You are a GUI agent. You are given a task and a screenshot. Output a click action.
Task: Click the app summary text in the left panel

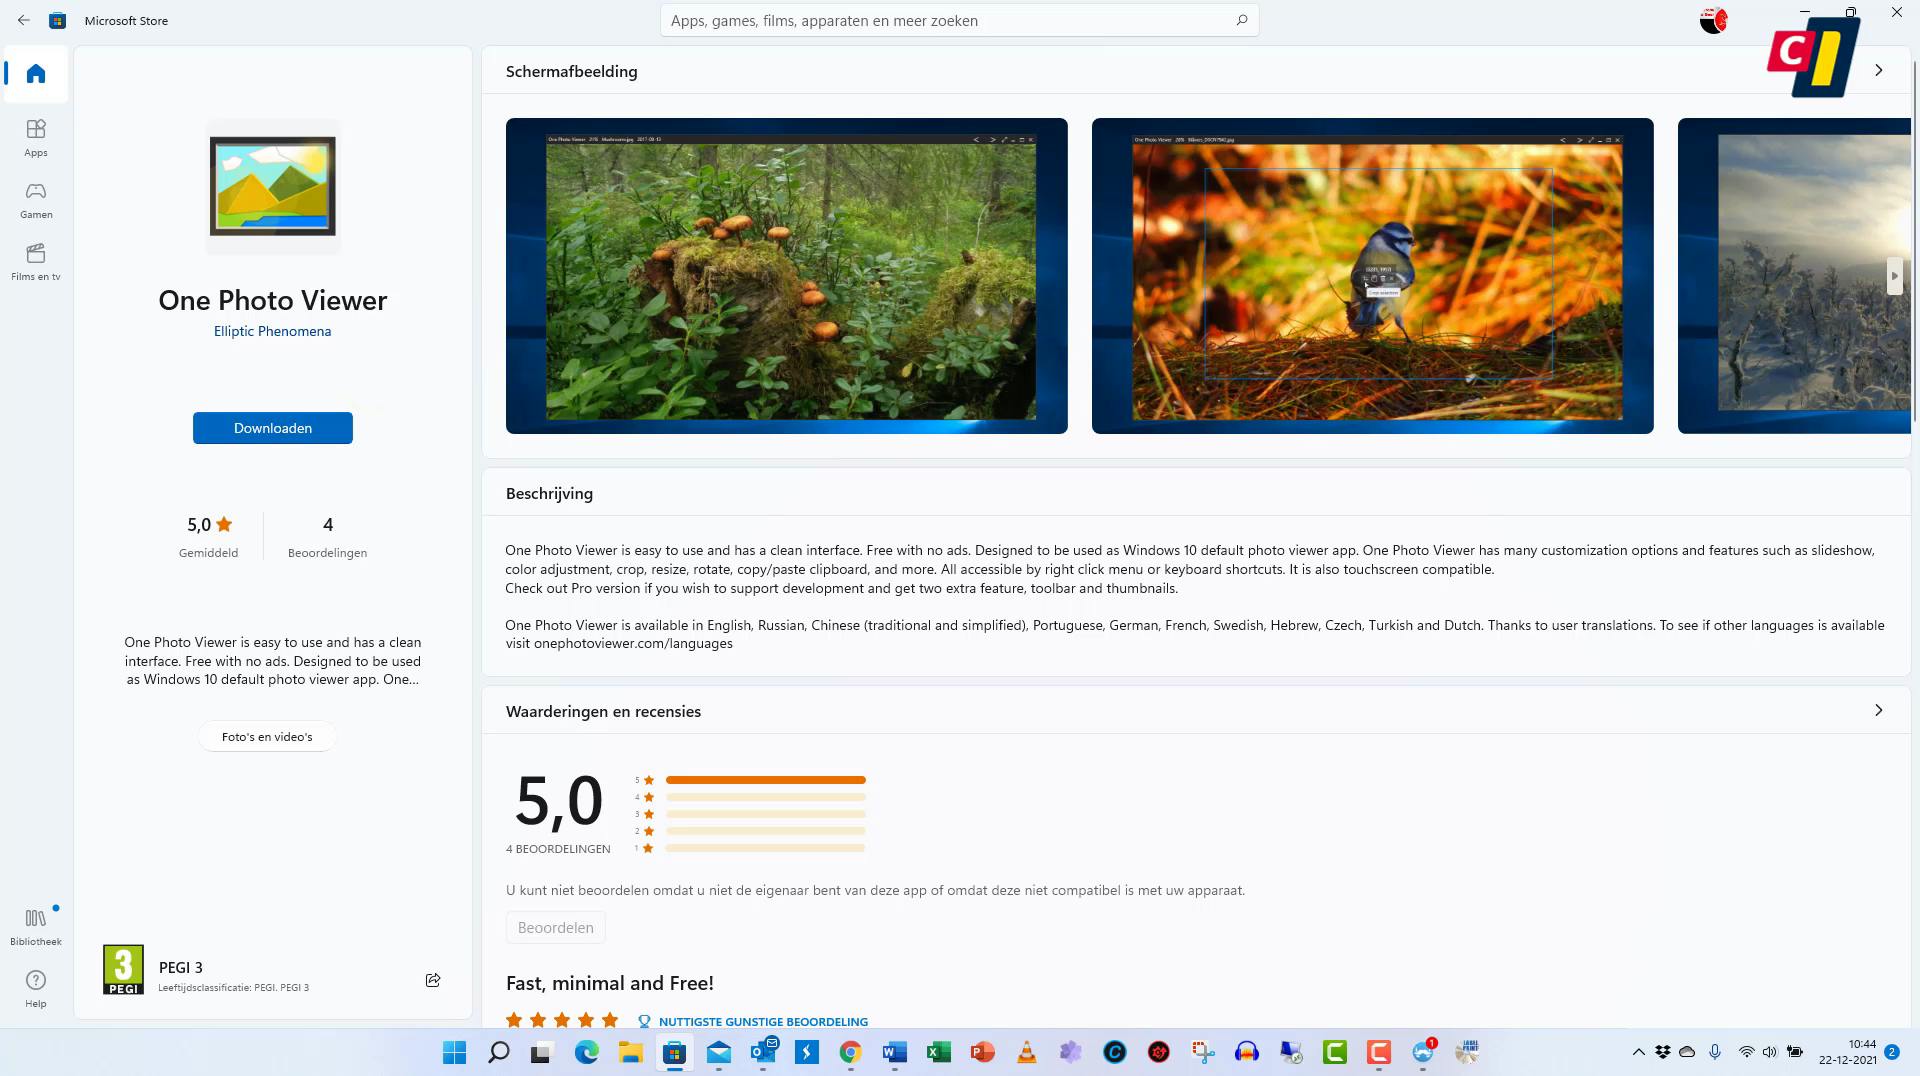click(273, 661)
